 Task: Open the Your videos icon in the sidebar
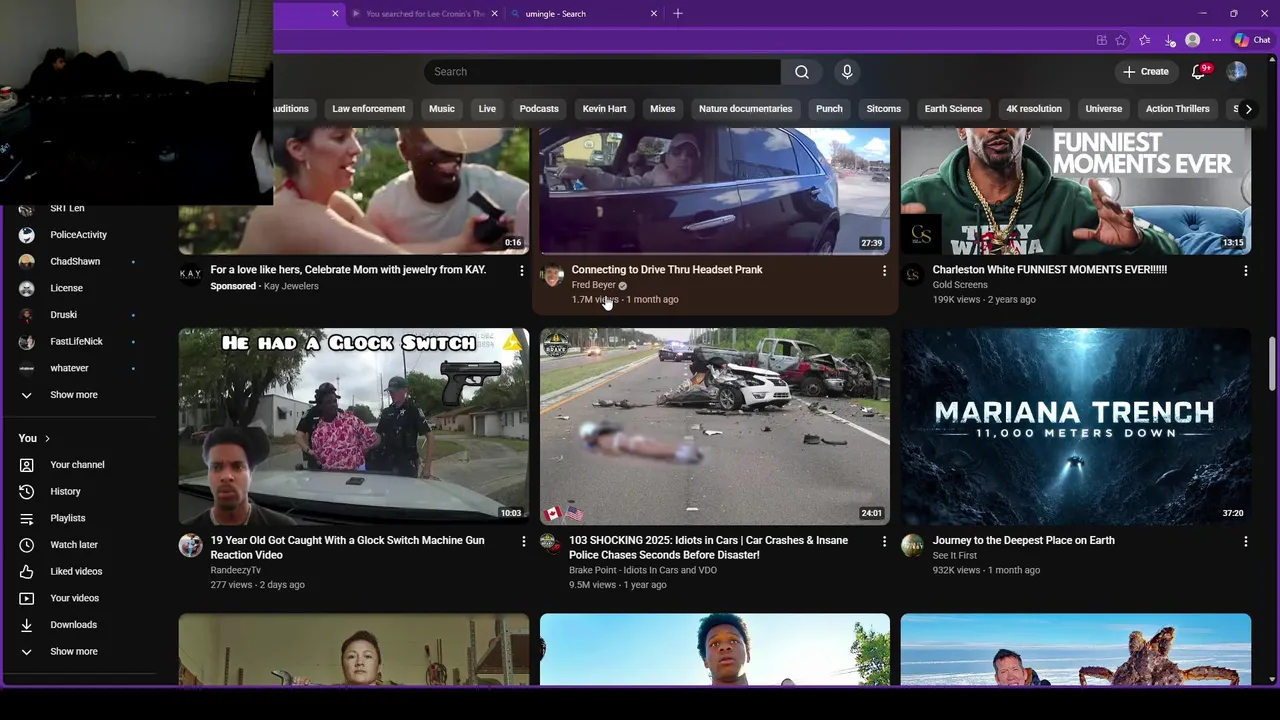(x=27, y=598)
